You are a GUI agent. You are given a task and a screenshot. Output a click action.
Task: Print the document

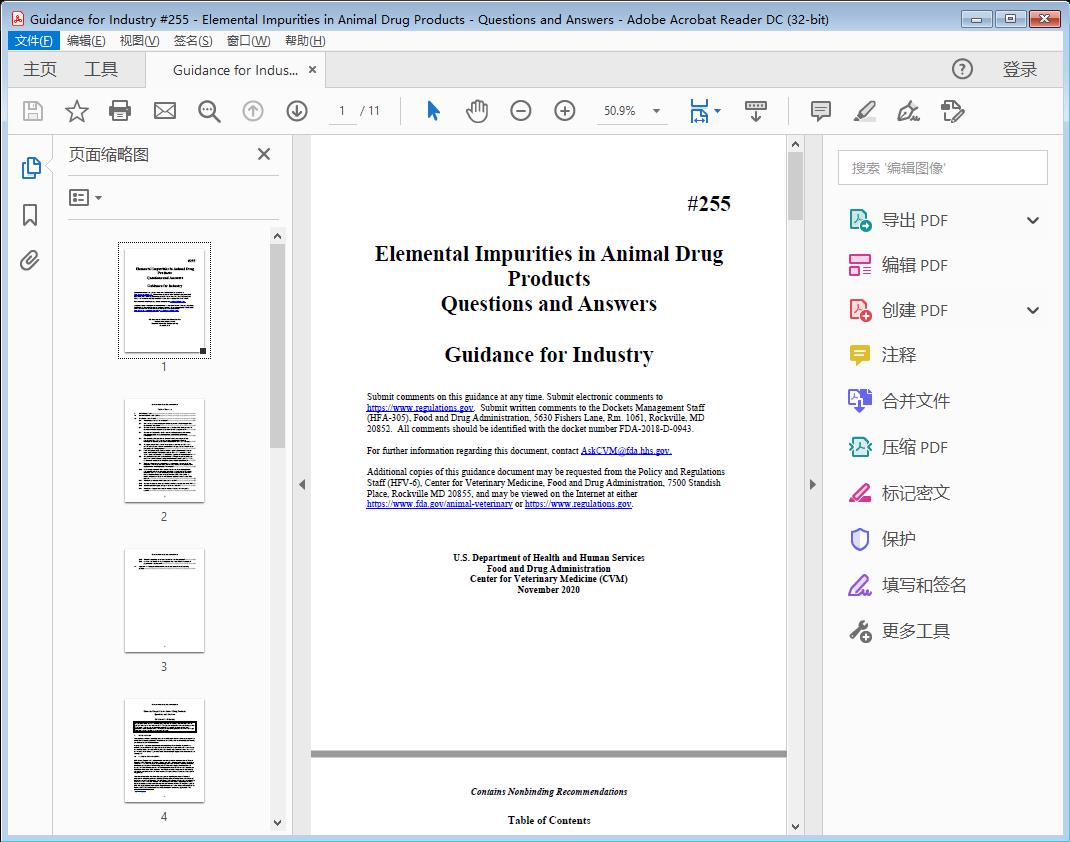(x=120, y=111)
